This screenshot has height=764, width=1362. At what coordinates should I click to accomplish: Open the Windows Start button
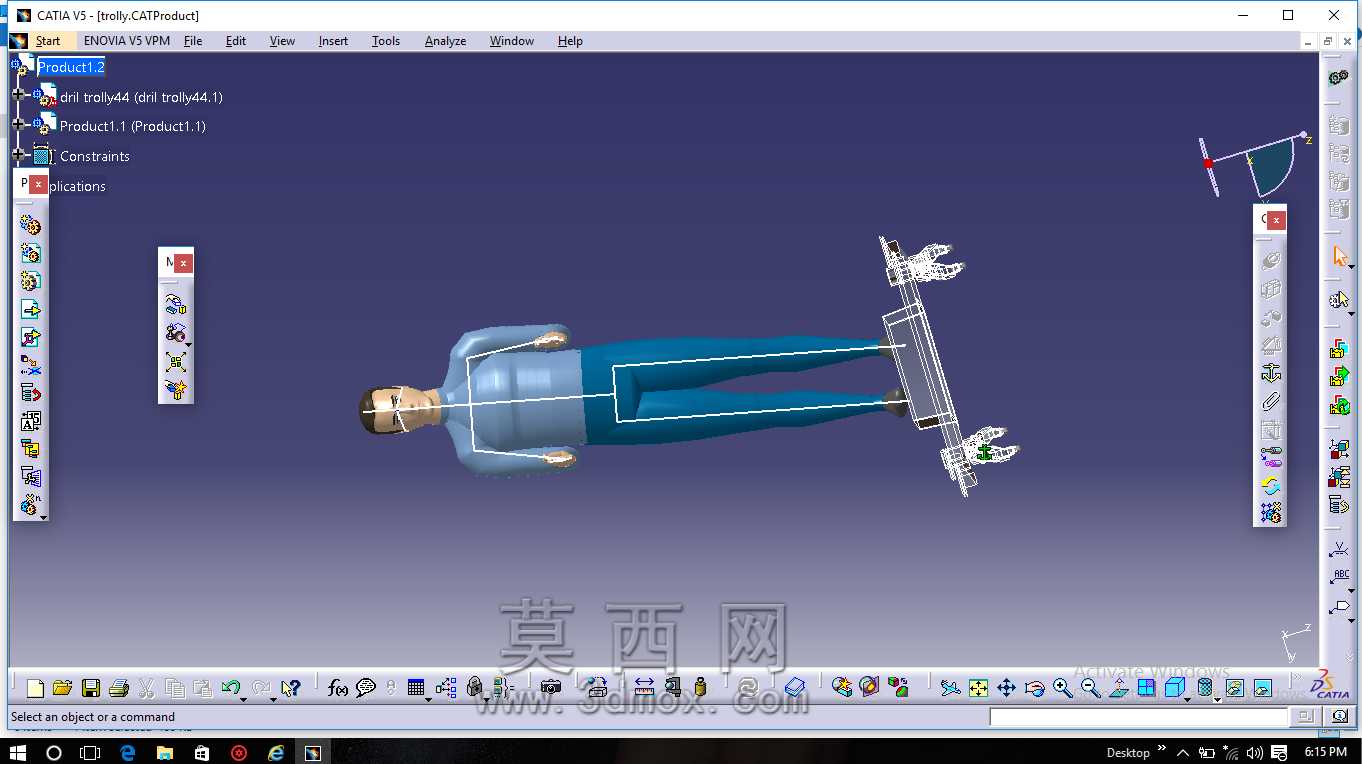point(18,752)
